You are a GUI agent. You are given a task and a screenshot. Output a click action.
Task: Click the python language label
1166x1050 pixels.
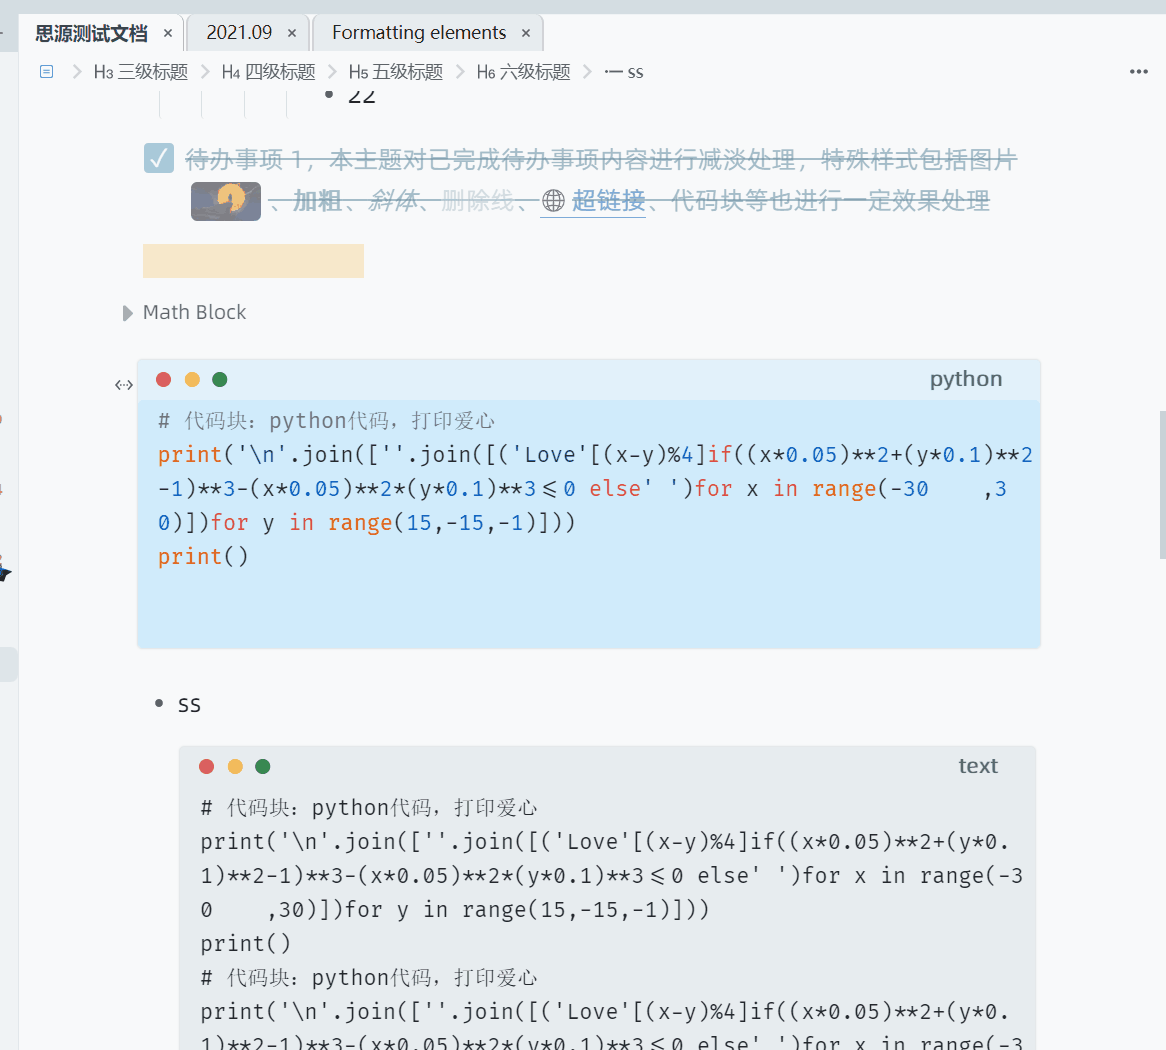pyautogui.click(x=965, y=379)
